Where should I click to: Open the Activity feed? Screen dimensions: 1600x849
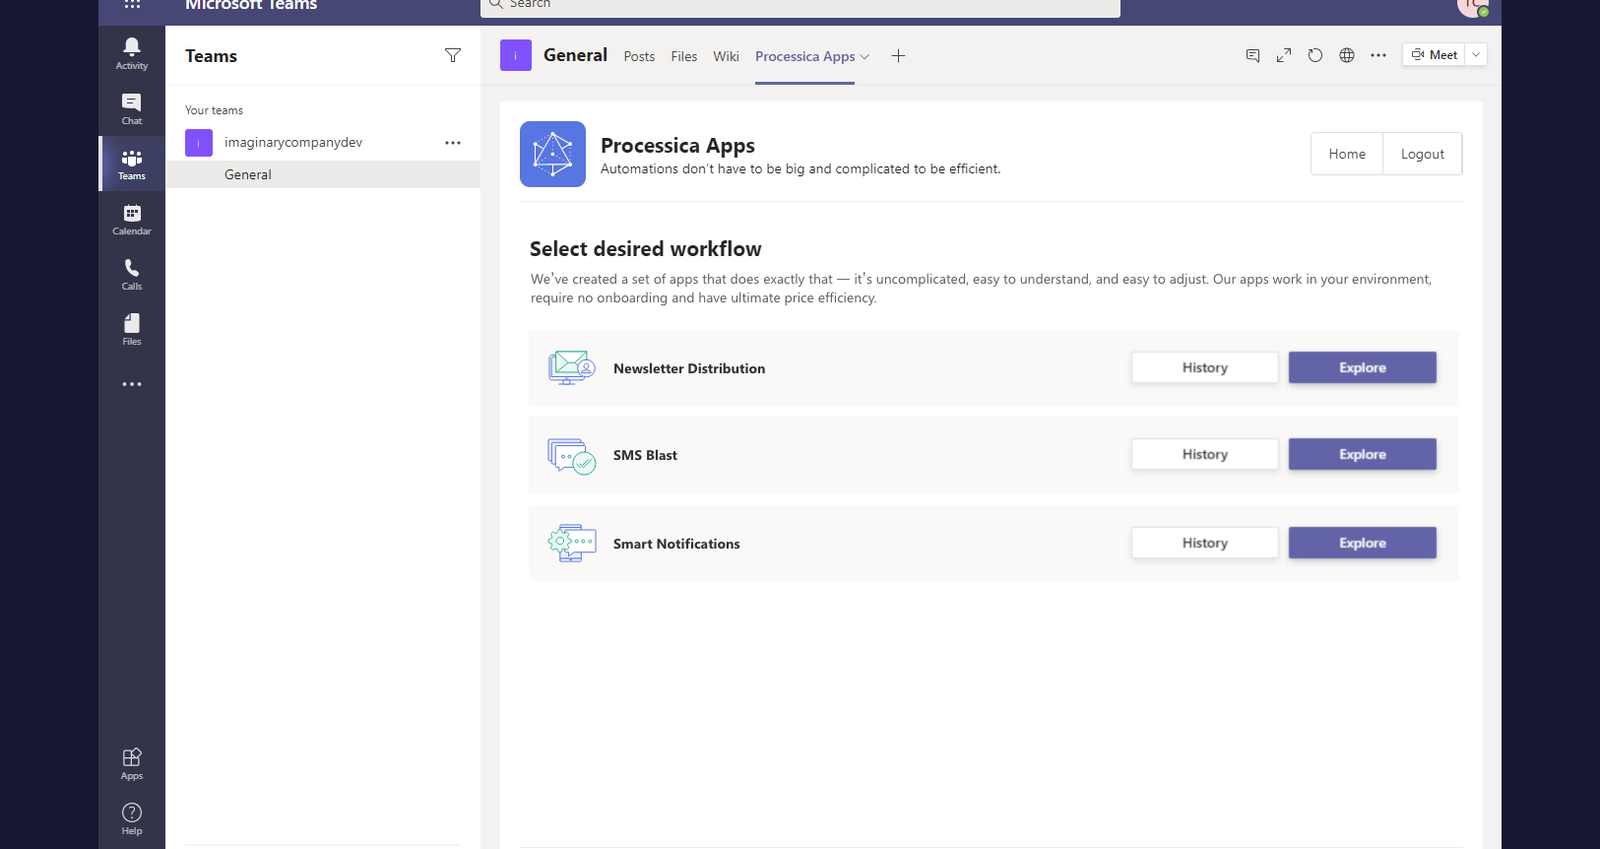pyautogui.click(x=131, y=53)
